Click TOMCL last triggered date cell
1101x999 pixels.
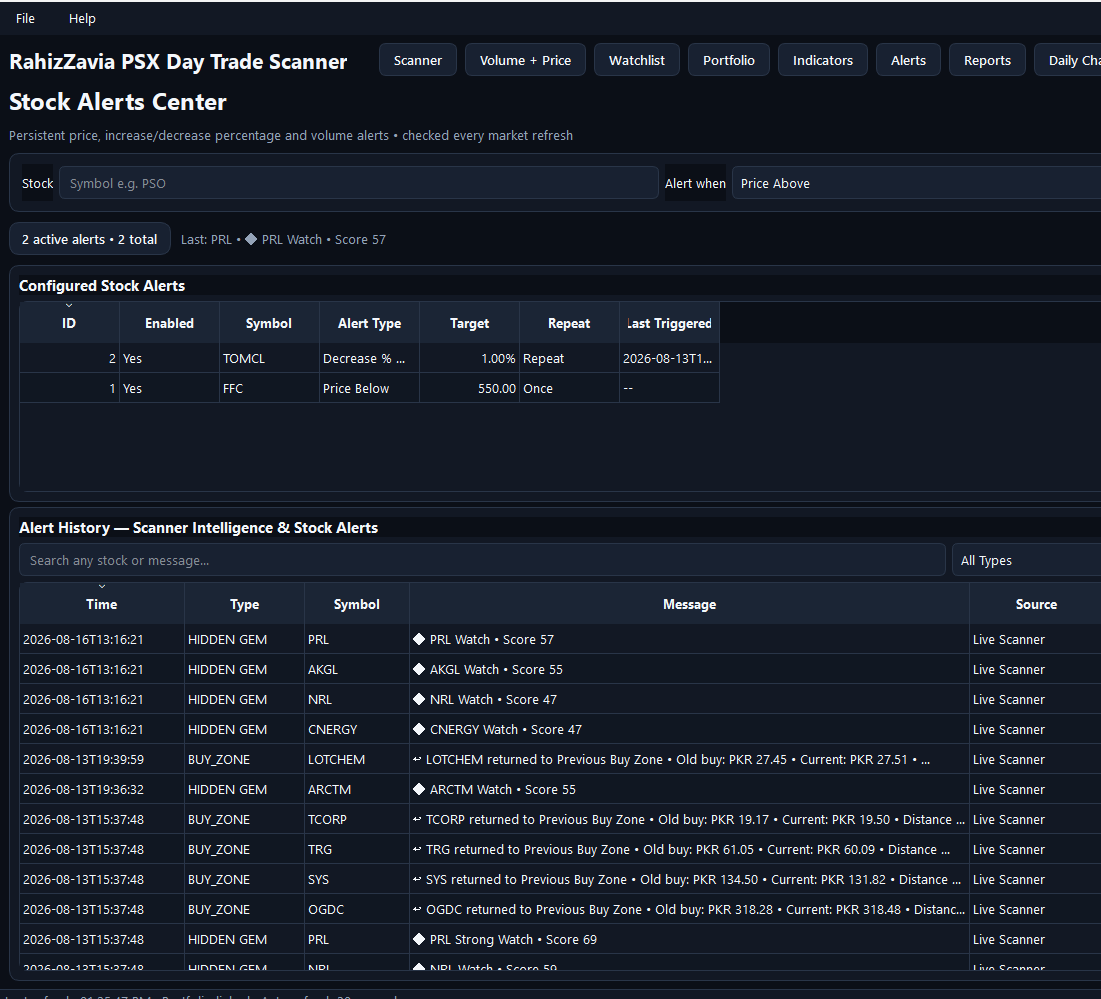coord(669,359)
